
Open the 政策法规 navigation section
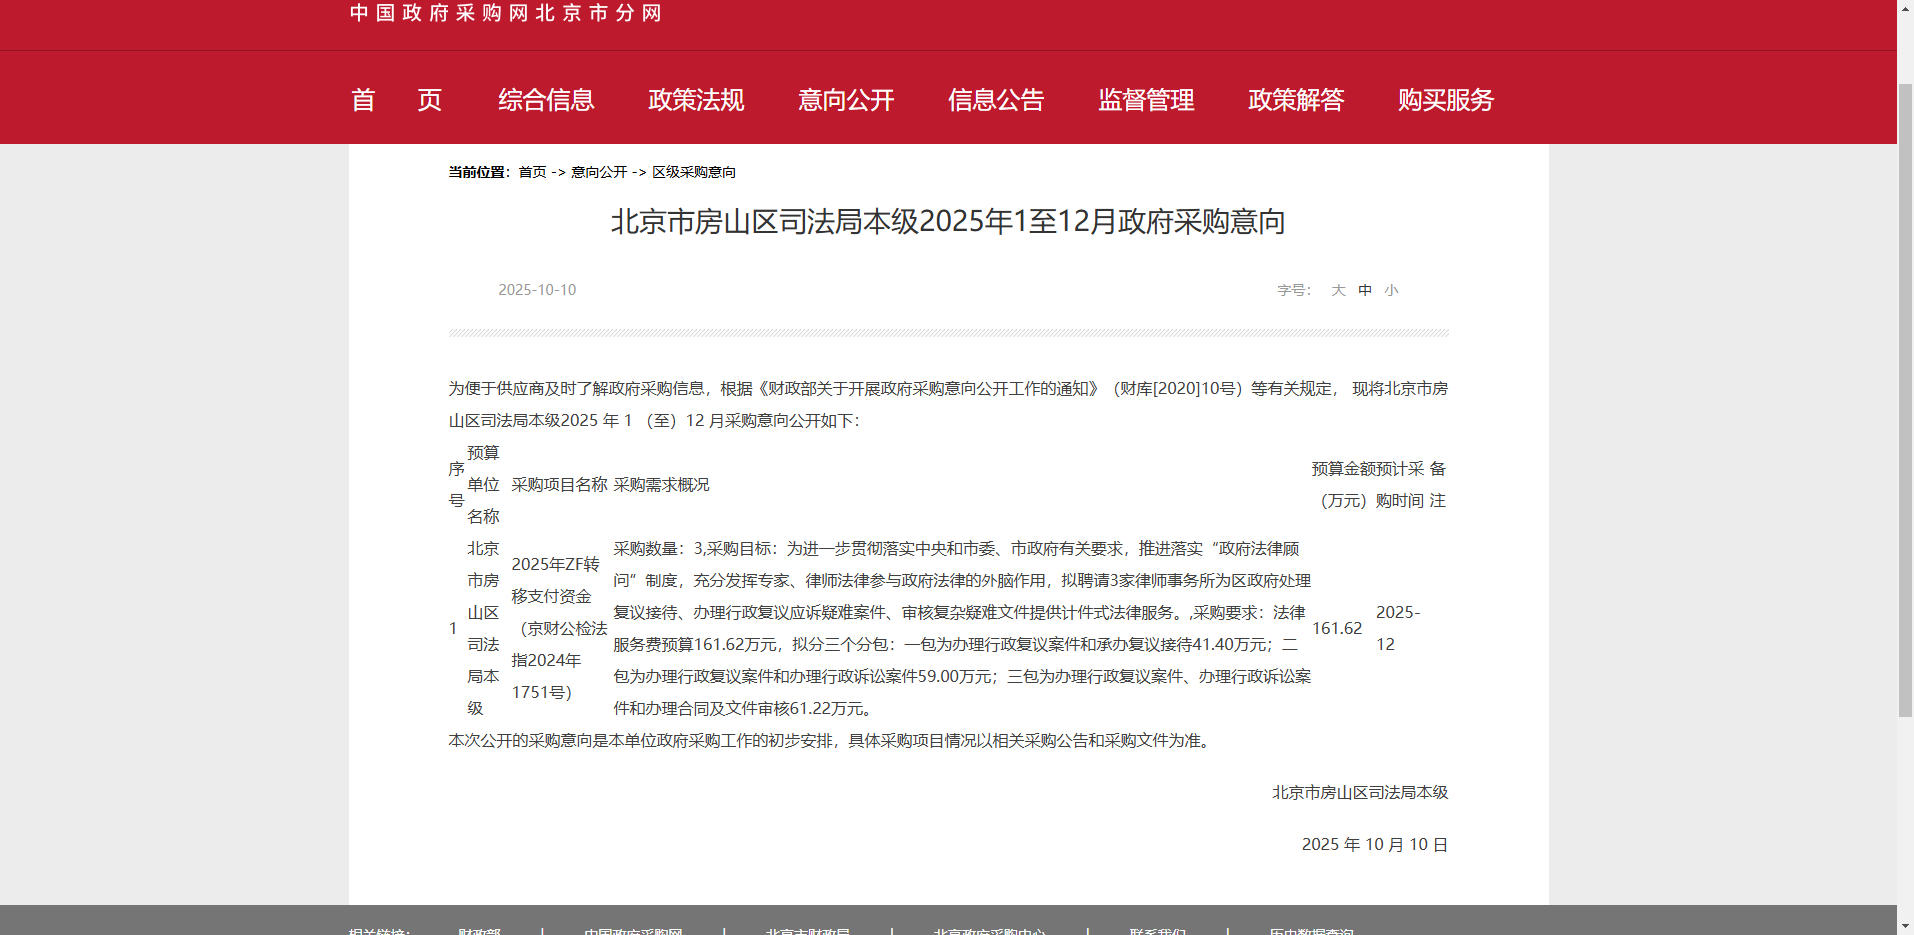click(696, 100)
